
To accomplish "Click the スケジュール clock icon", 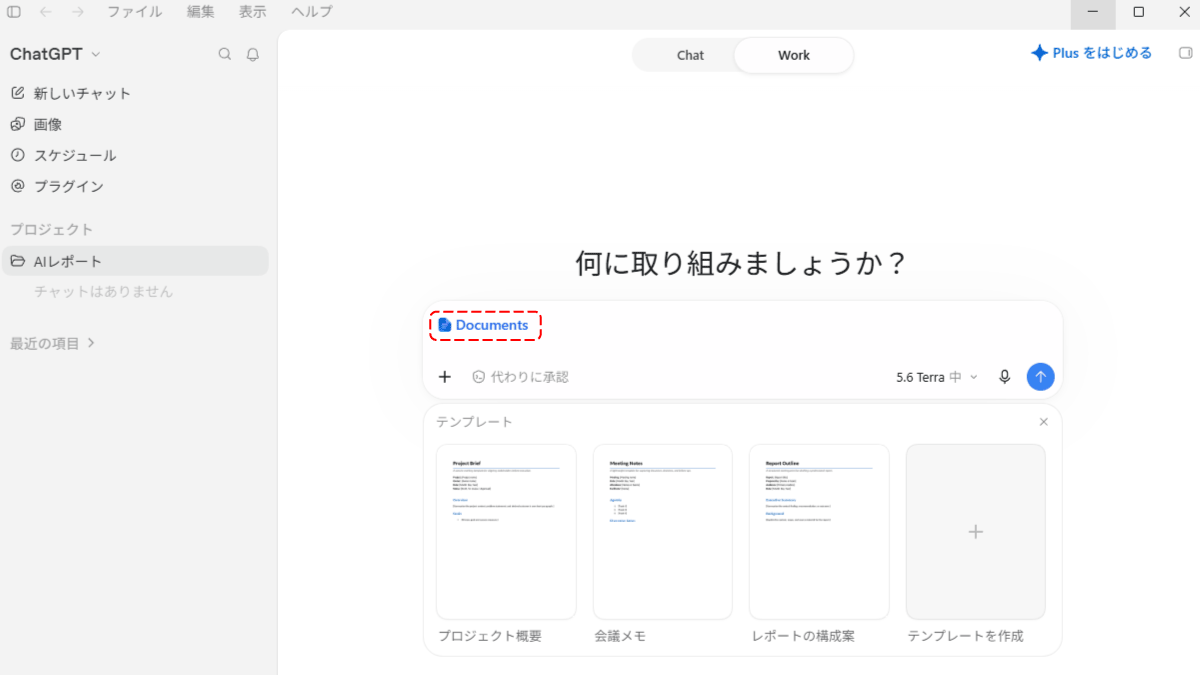I will click(17, 155).
